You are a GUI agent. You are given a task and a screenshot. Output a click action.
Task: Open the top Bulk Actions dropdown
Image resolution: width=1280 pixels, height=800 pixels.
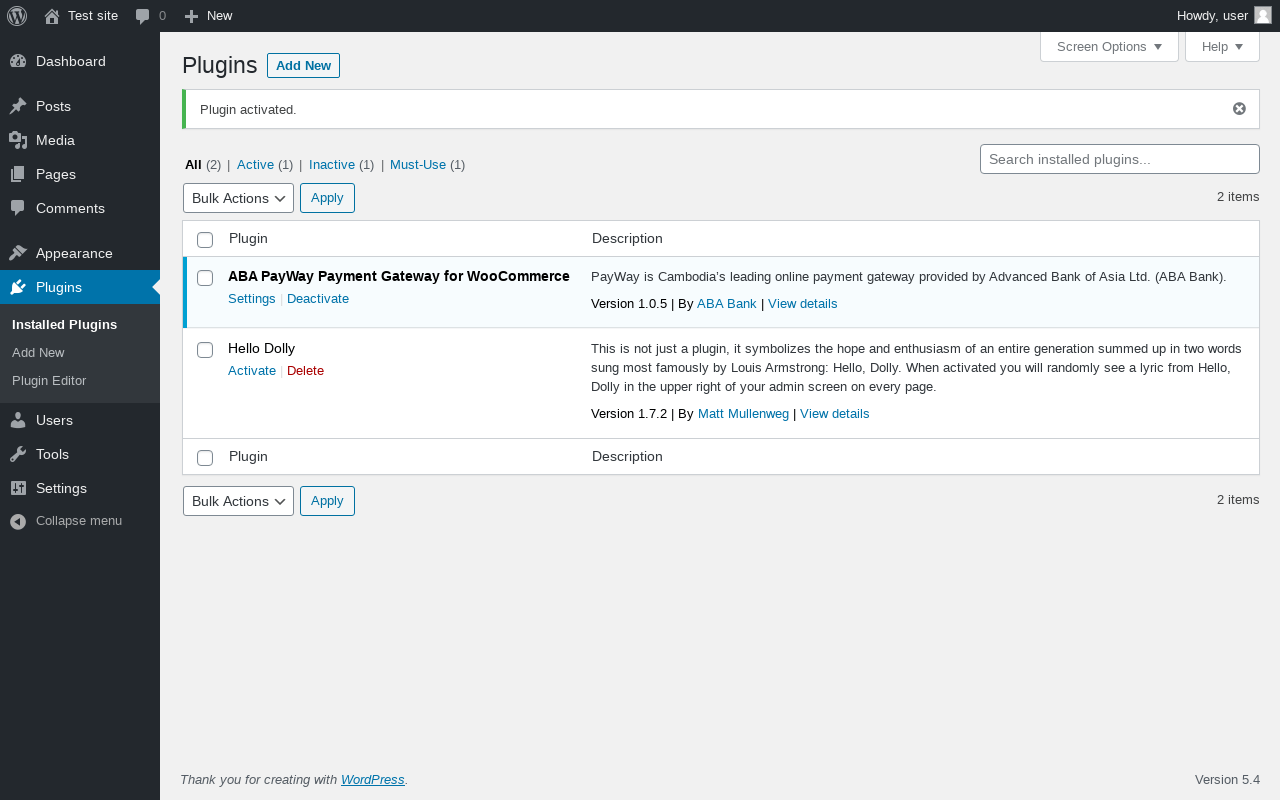(238, 198)
